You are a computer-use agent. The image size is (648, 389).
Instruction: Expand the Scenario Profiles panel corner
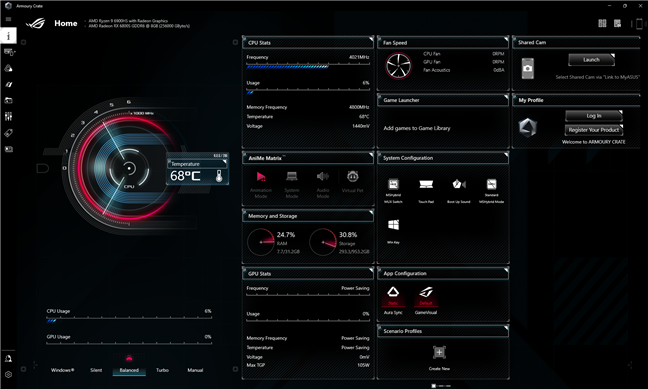click(x=506, y=328)
